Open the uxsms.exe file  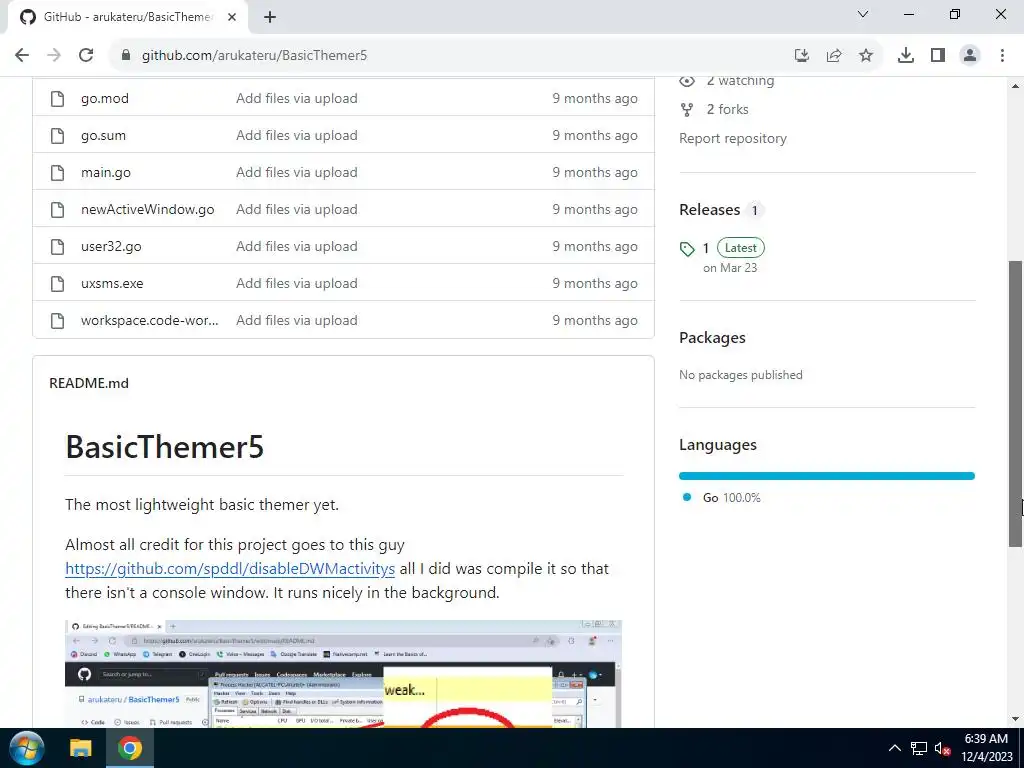pyautogui.click(x=112, y=283)
